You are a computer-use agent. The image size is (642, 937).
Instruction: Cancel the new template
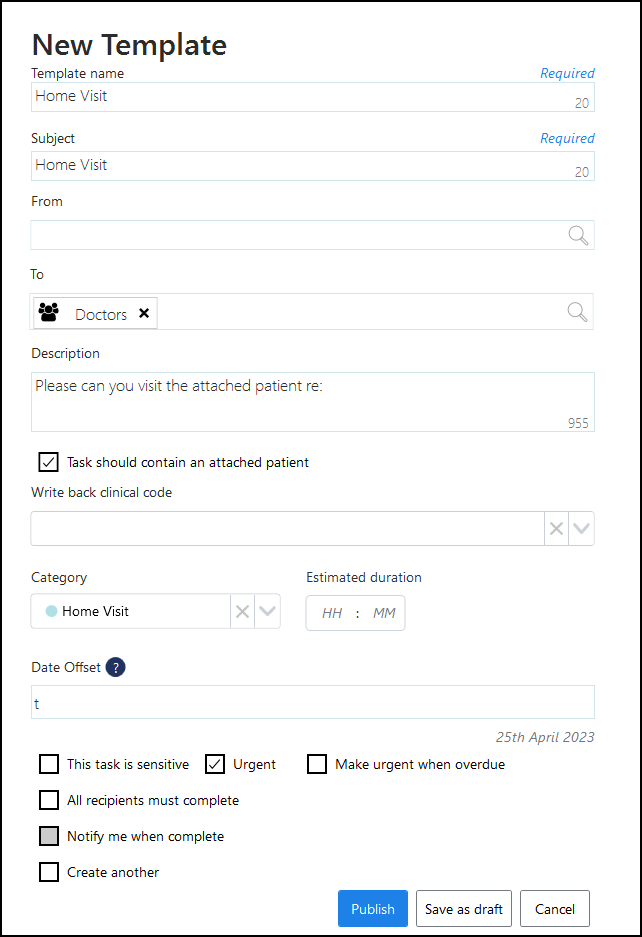point(555,909)
